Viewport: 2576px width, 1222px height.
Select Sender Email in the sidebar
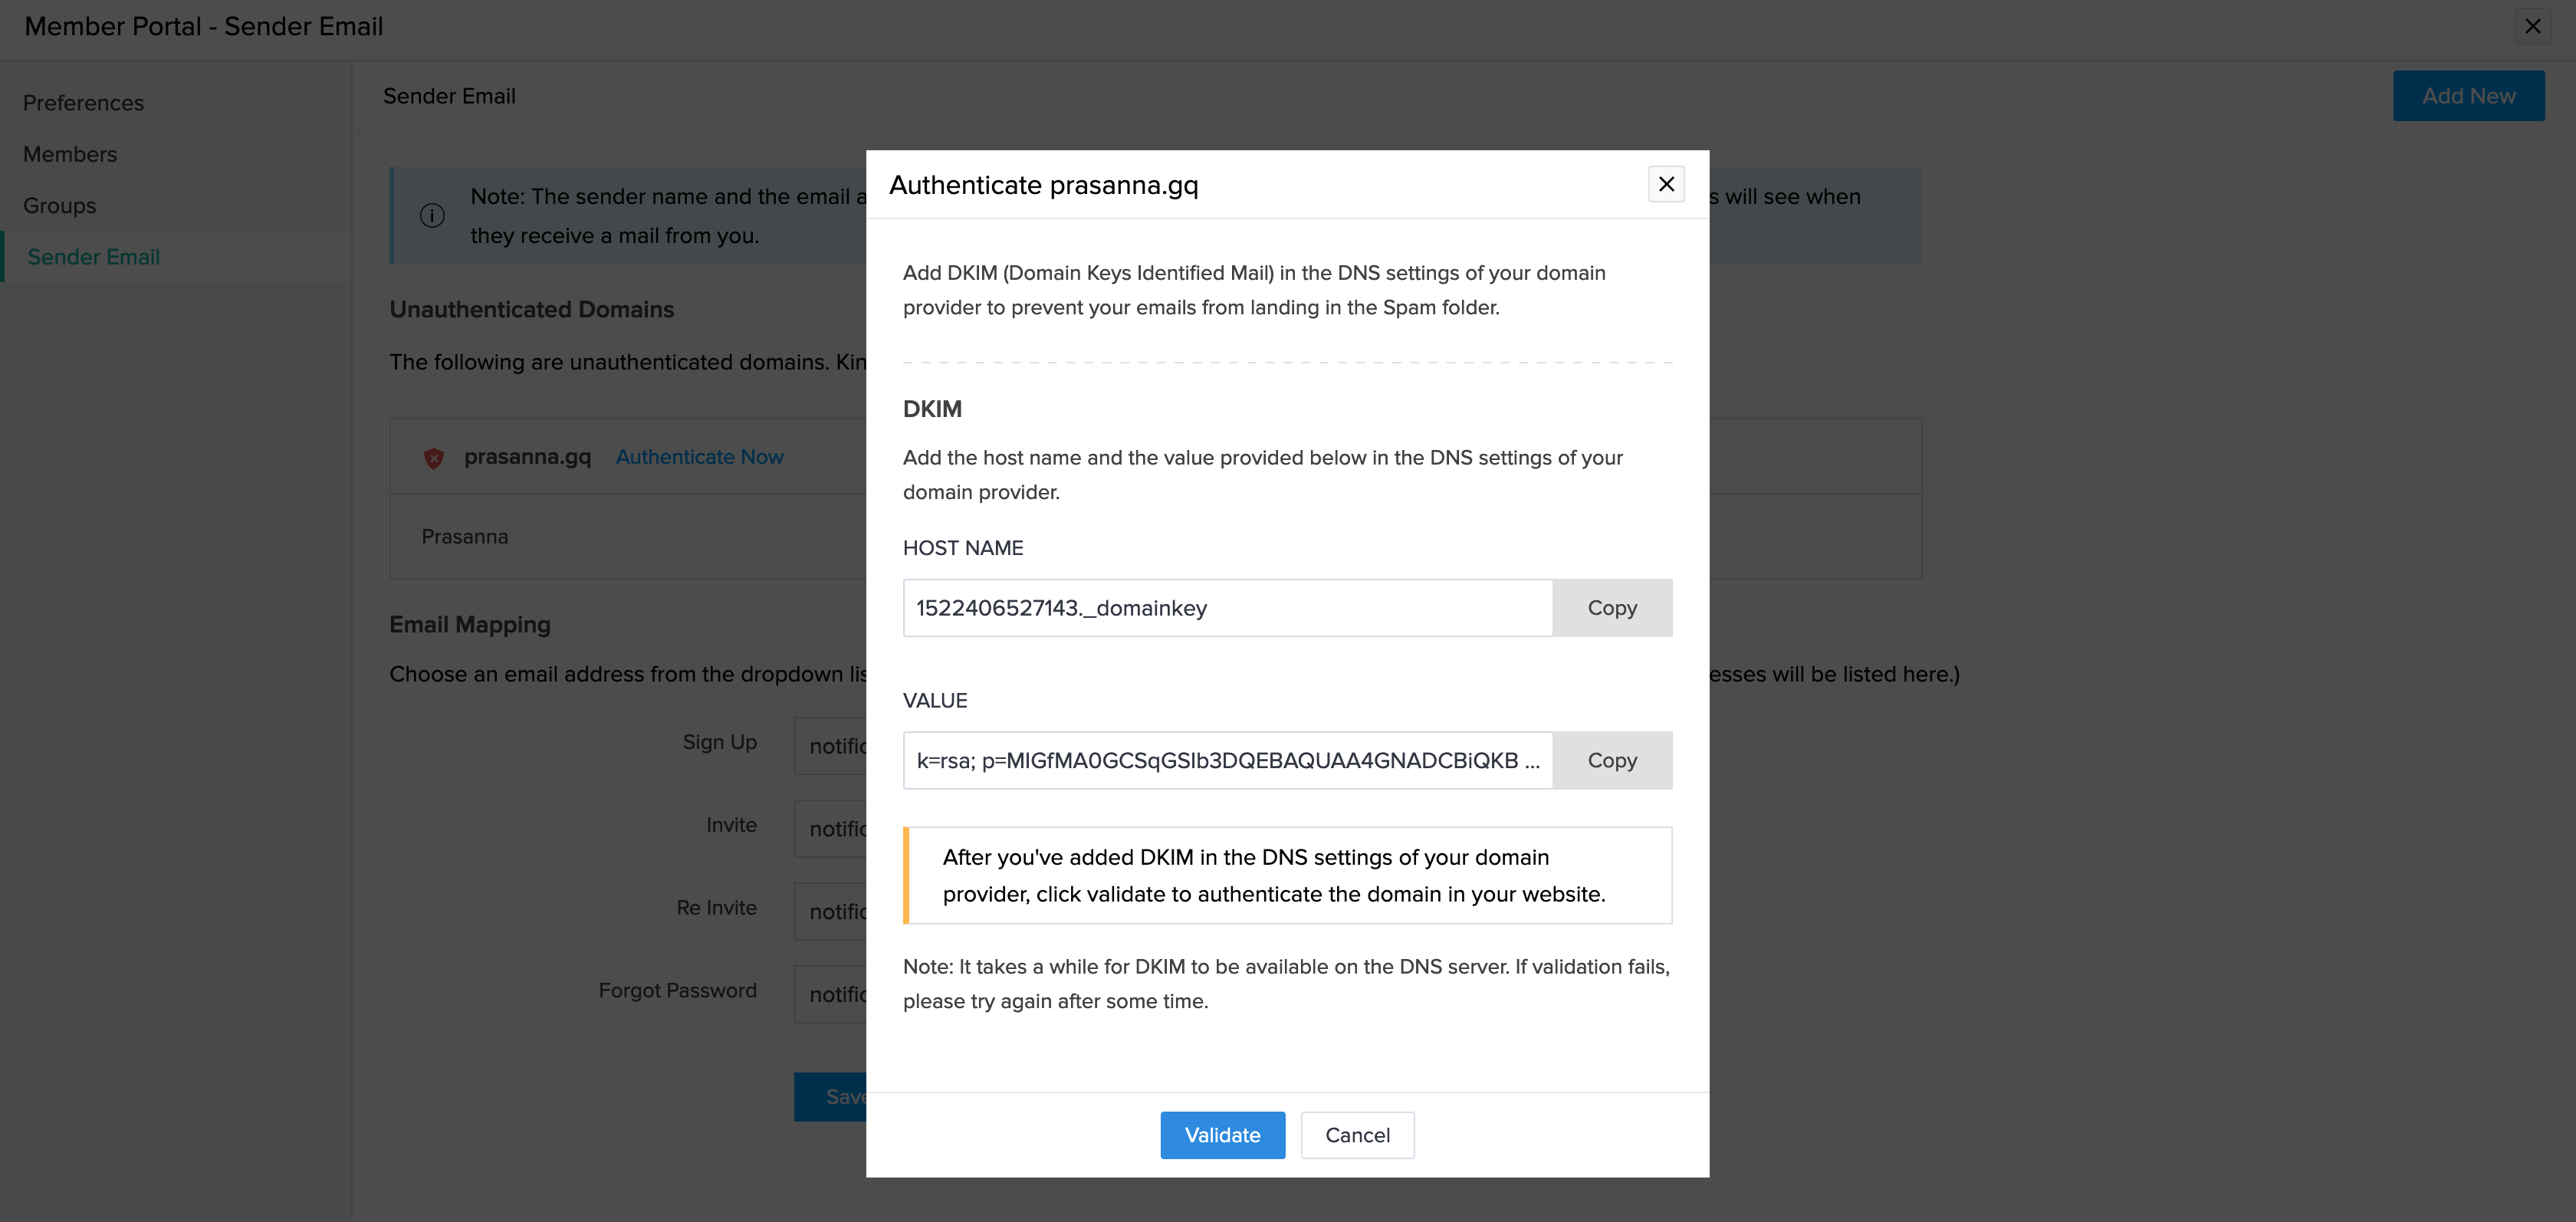point(93,257)
